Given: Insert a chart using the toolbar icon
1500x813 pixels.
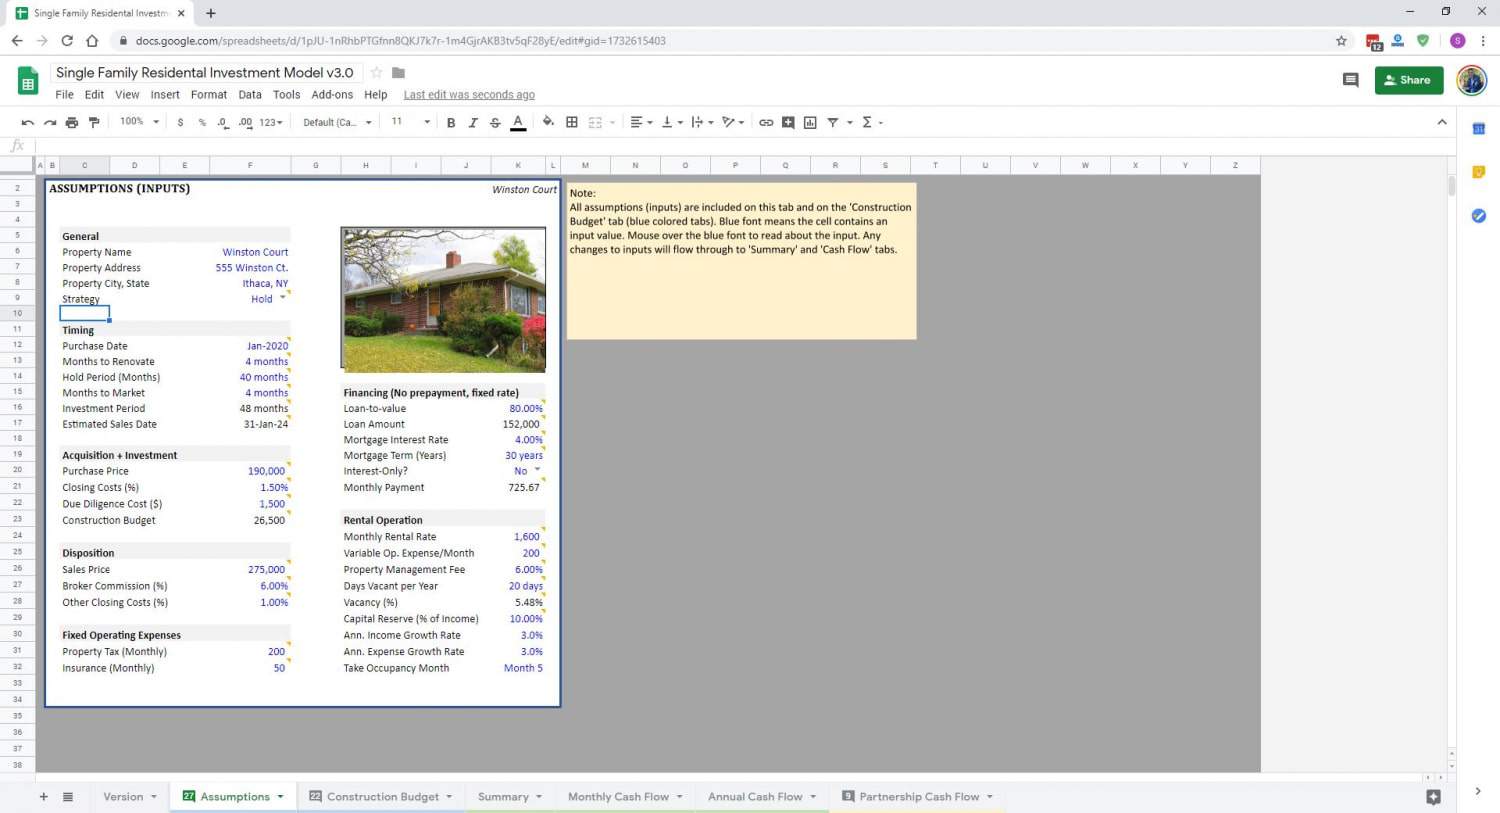Looking at the screenshot, I should pyautogui.click(x=810, y=121).
